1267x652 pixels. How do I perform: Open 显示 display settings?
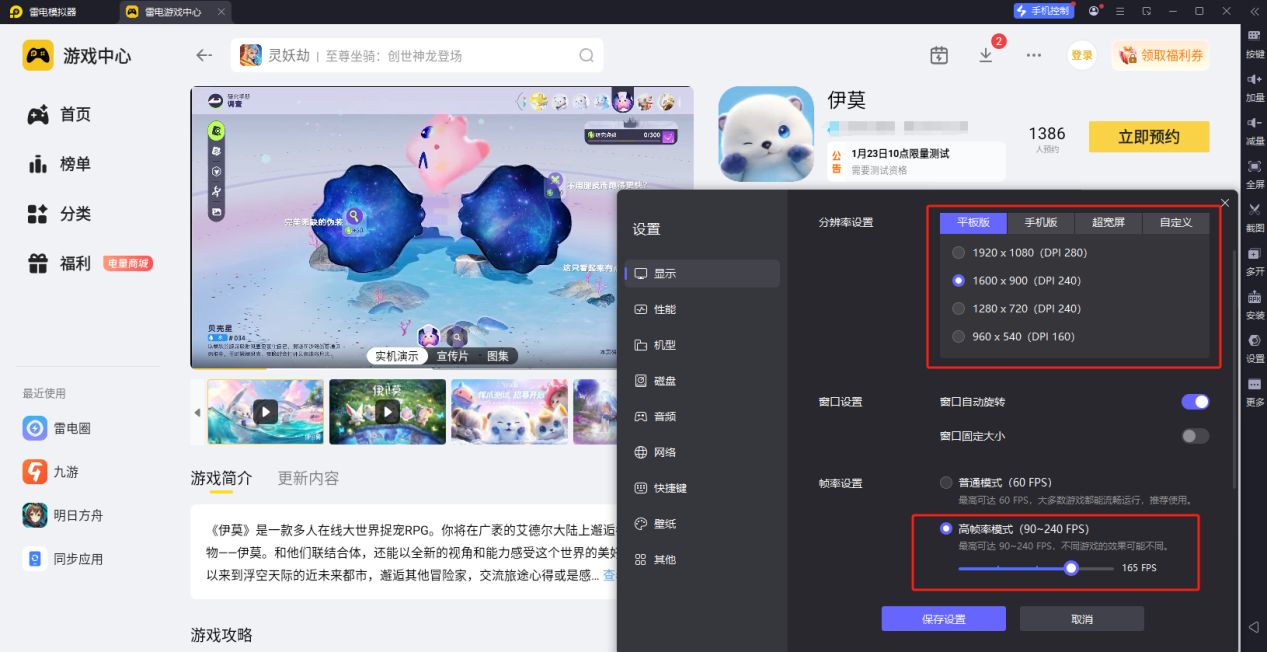(x=702, y=273)
